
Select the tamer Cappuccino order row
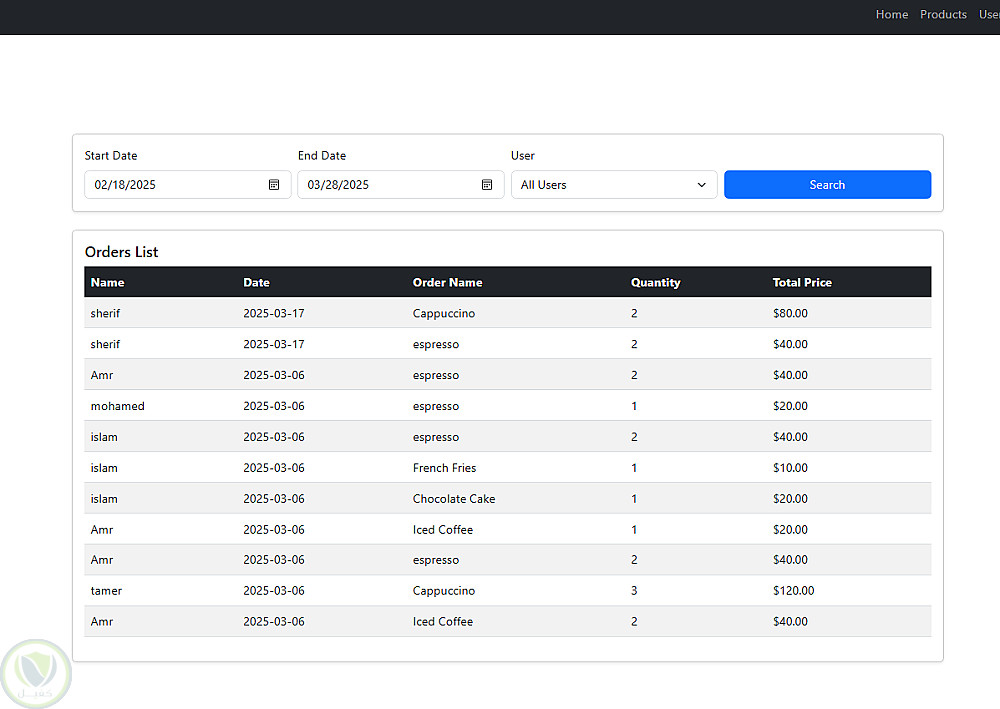508,591
